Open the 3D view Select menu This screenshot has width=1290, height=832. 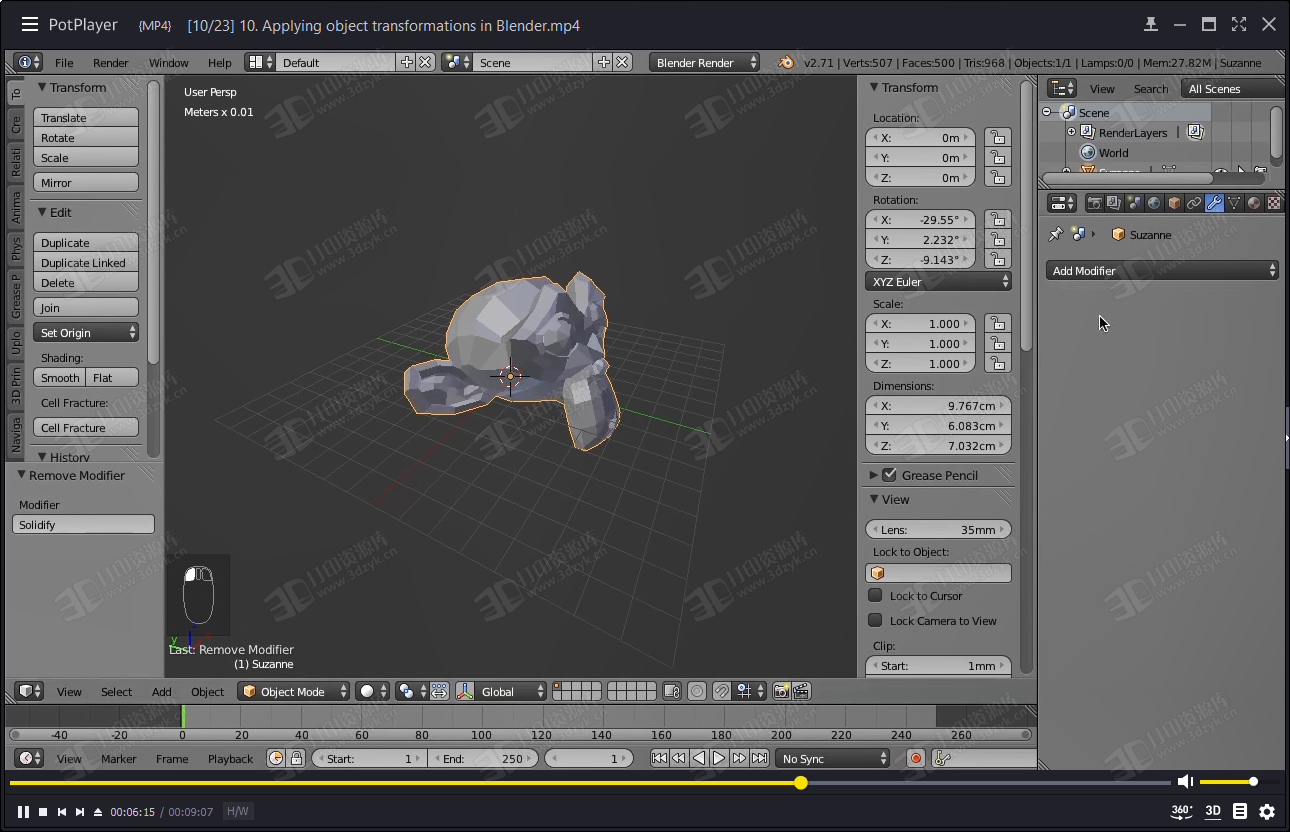(116, 691)
